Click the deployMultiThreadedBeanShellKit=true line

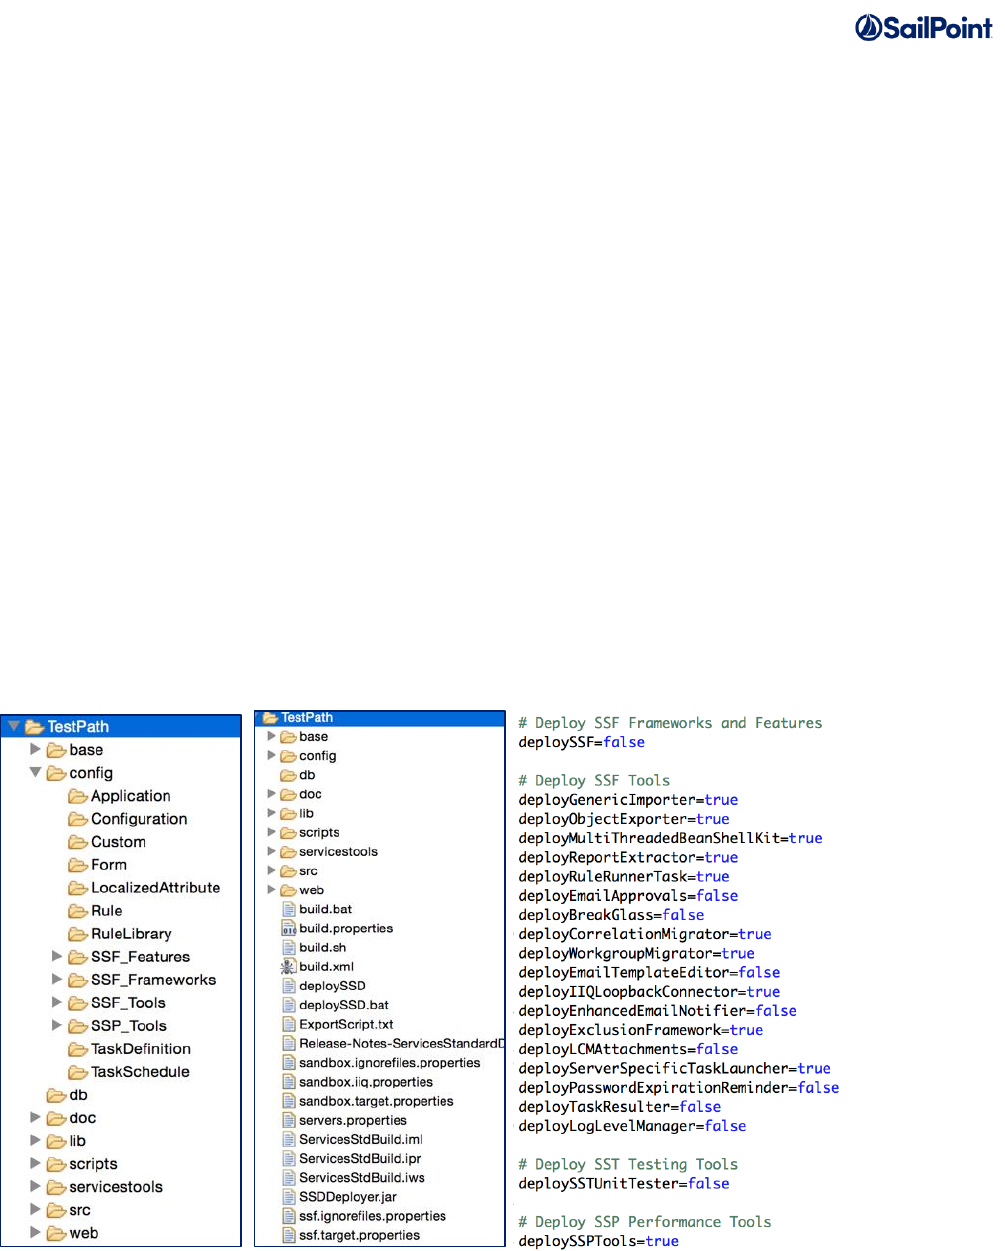pos(670,838)
